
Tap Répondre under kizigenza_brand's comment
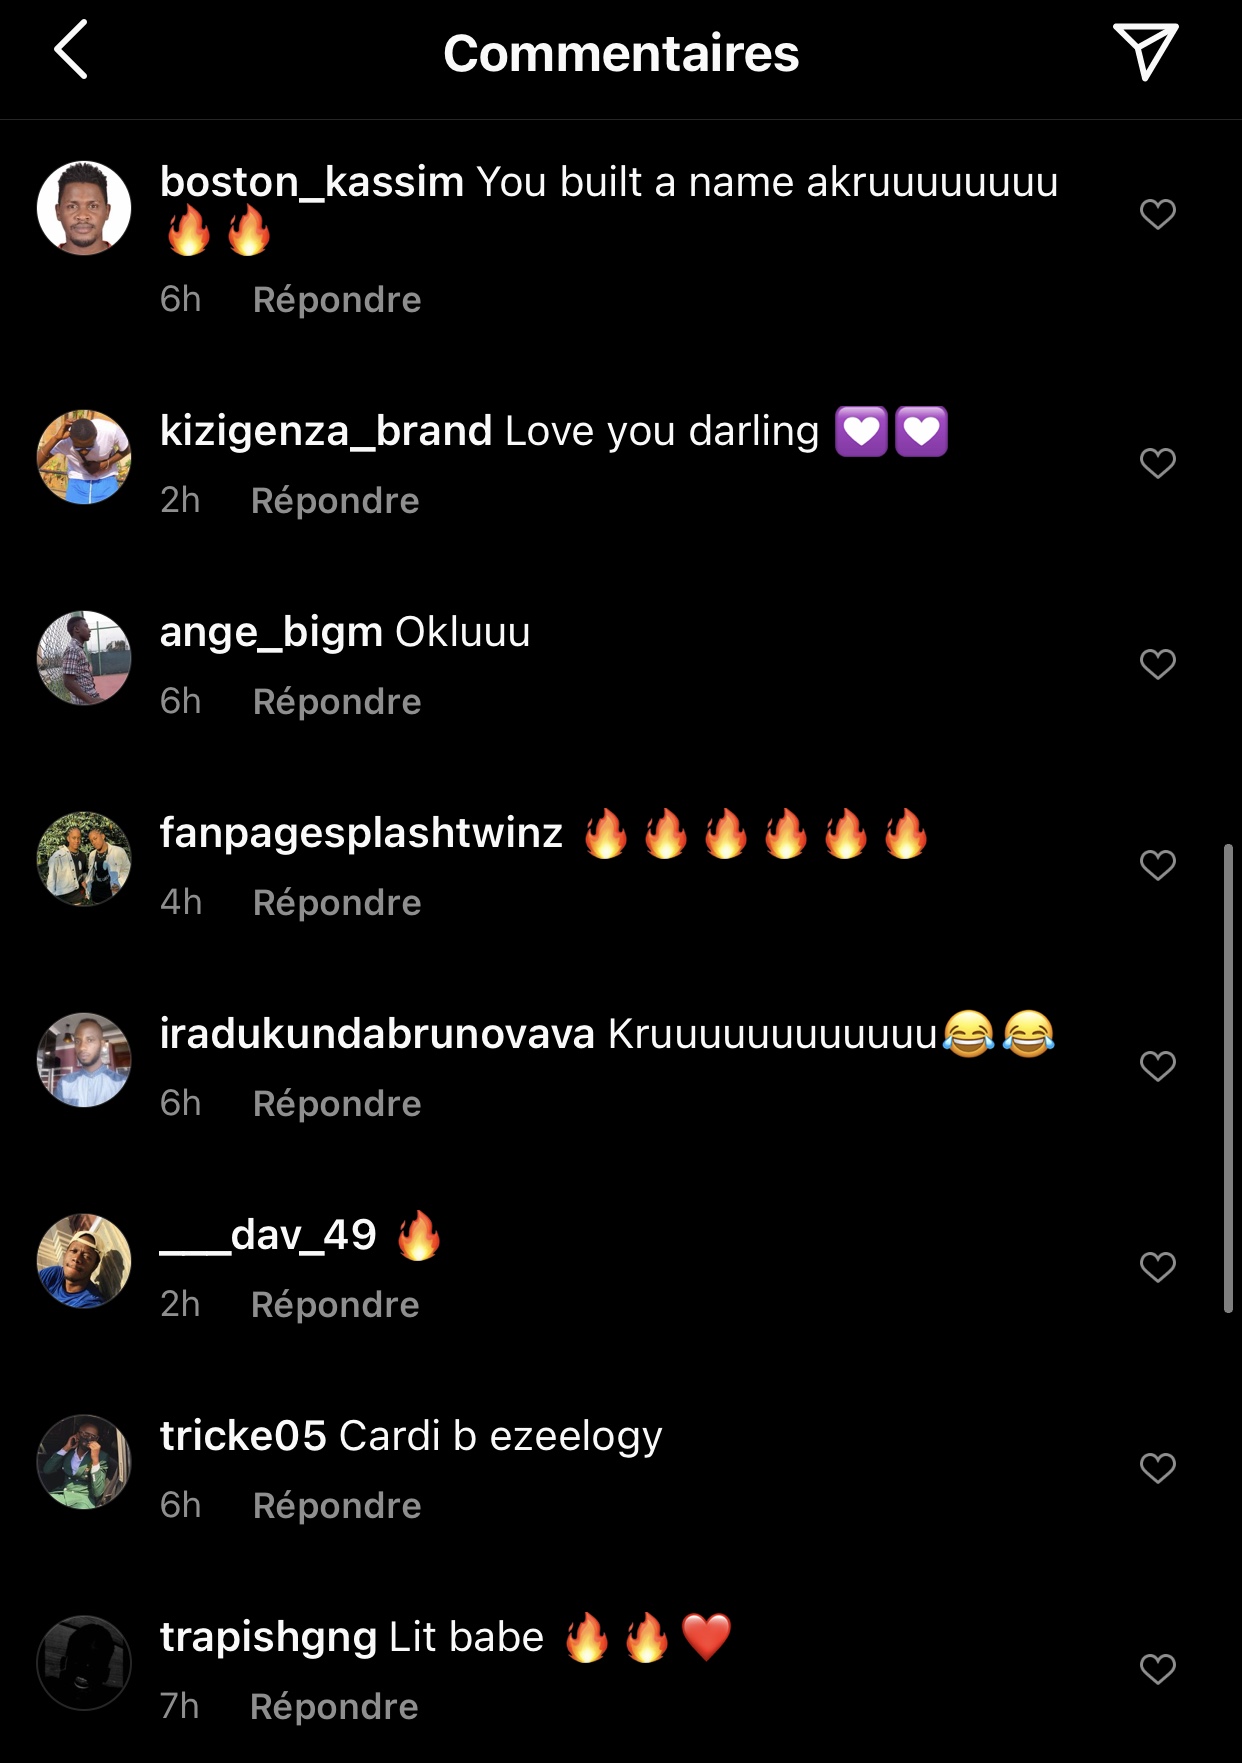point(335,501)
